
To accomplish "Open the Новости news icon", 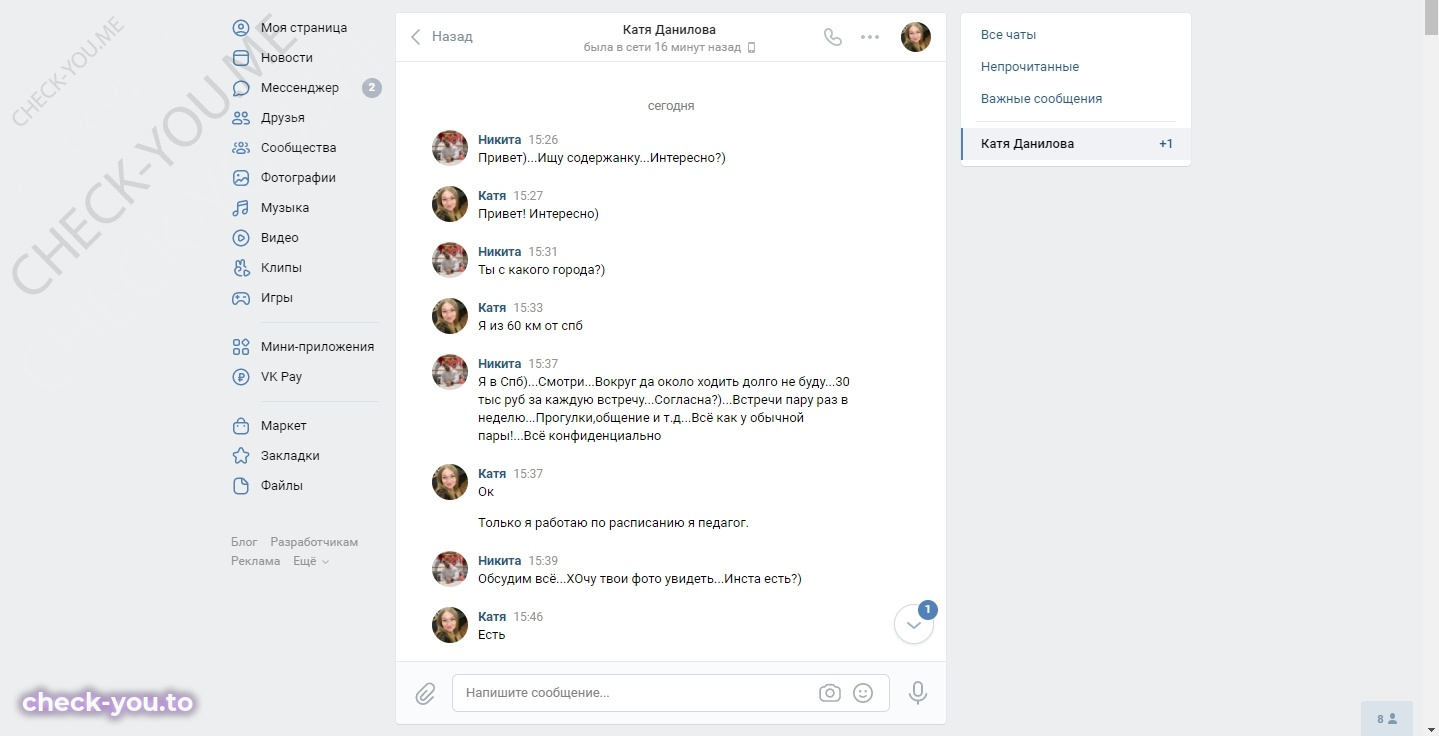I will click(241, 58).
